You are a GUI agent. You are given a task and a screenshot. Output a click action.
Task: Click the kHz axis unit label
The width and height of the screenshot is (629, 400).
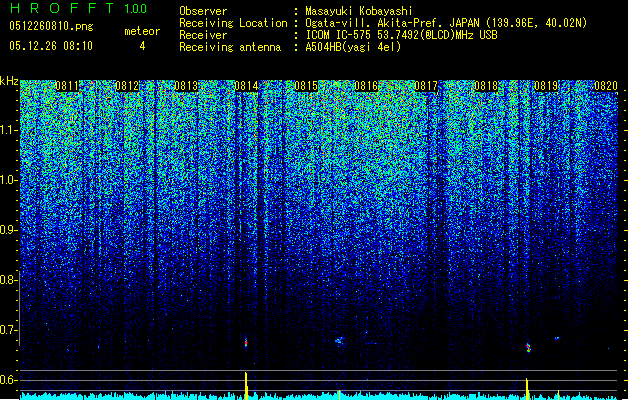pyautogui.click(x=9, y=81)
